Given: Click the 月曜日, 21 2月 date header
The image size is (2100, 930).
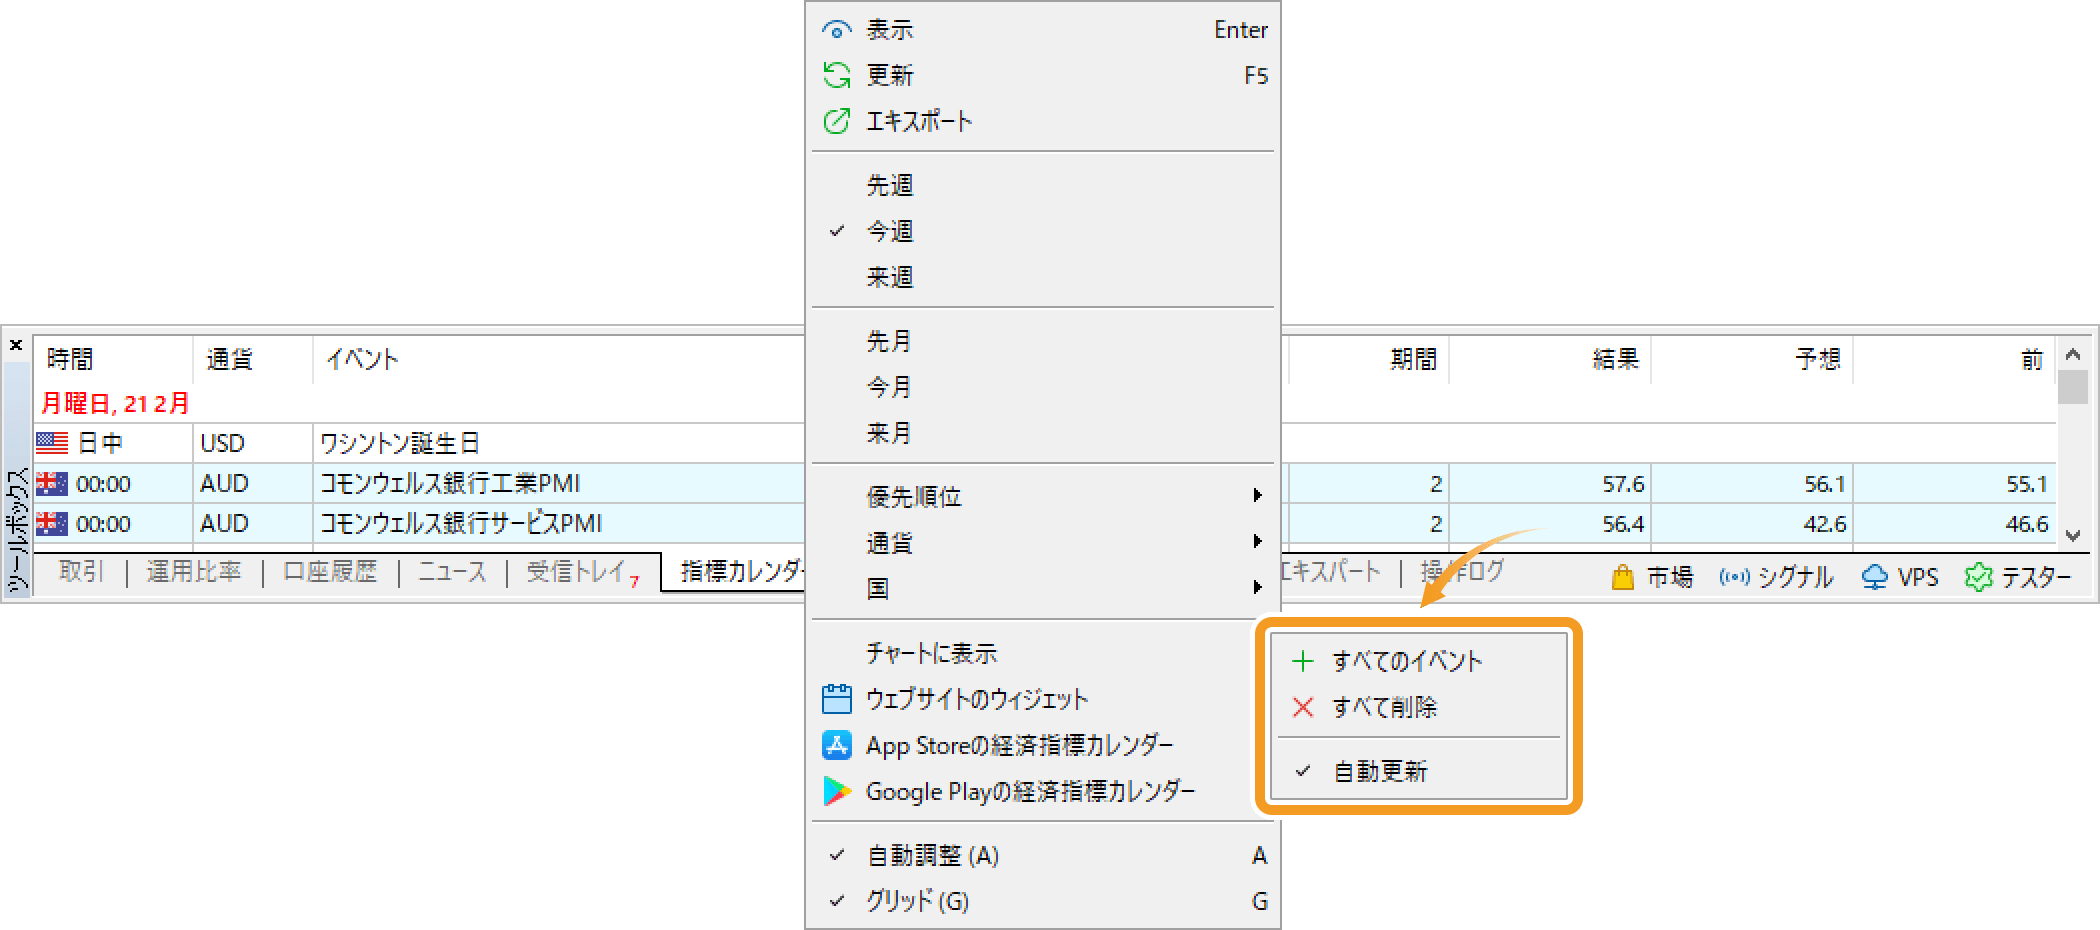Looking at the screenshot, I should [x=115, y=403].
